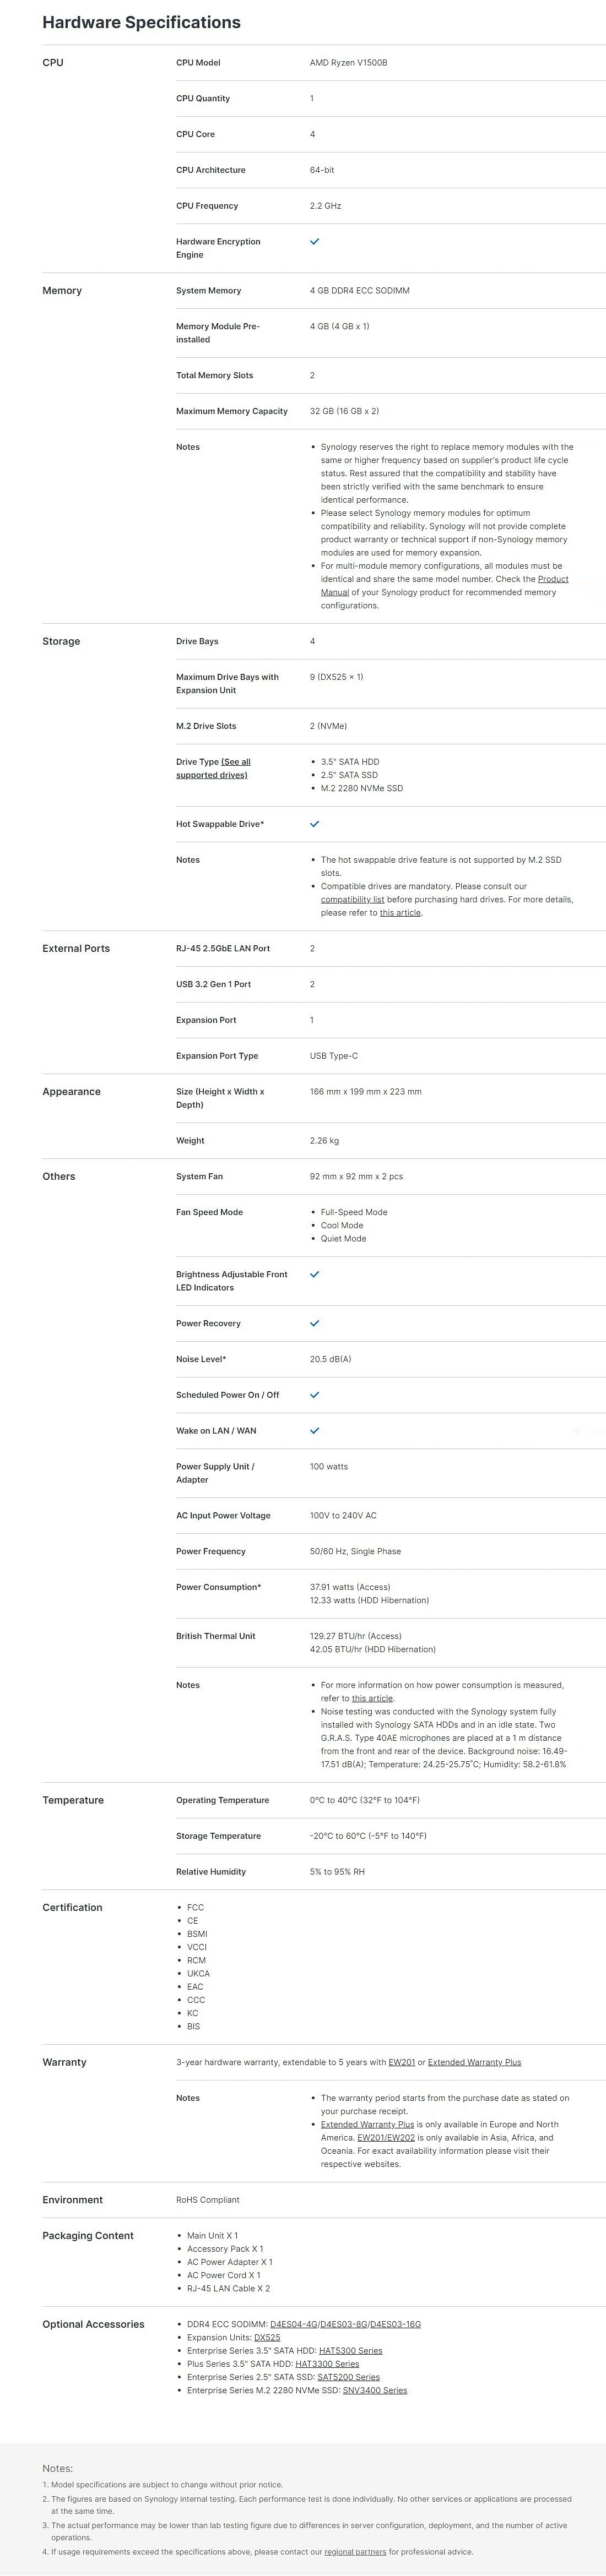Open the compatibility list link

[x=352, y=899]
